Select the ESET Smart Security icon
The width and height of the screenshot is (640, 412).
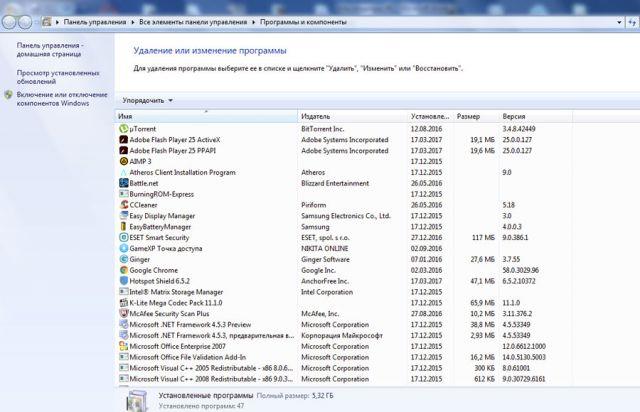point(123,237)
